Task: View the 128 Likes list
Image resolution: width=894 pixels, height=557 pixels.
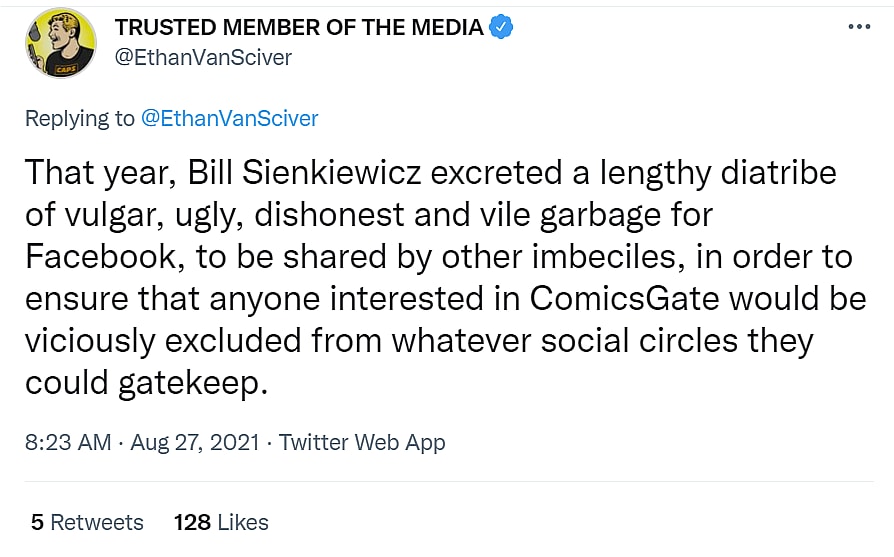Action: click(221, 522)
